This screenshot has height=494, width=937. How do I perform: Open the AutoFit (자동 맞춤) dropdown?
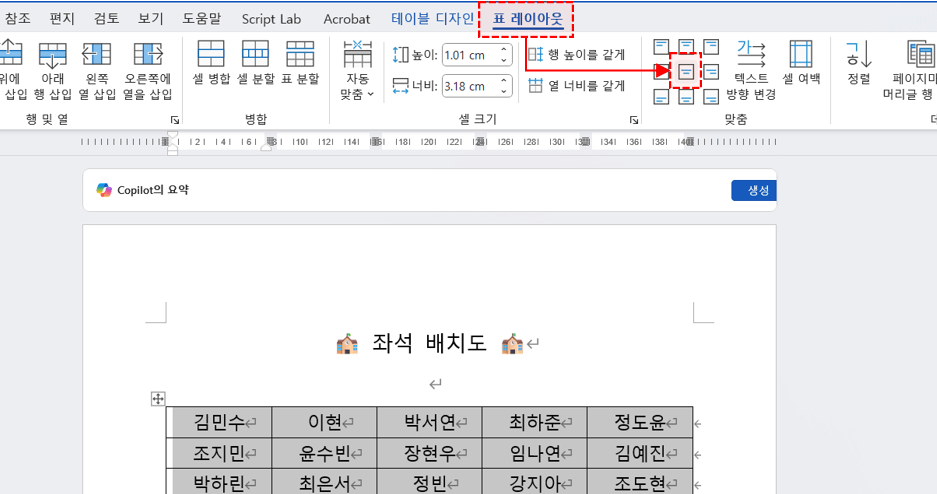357,70
